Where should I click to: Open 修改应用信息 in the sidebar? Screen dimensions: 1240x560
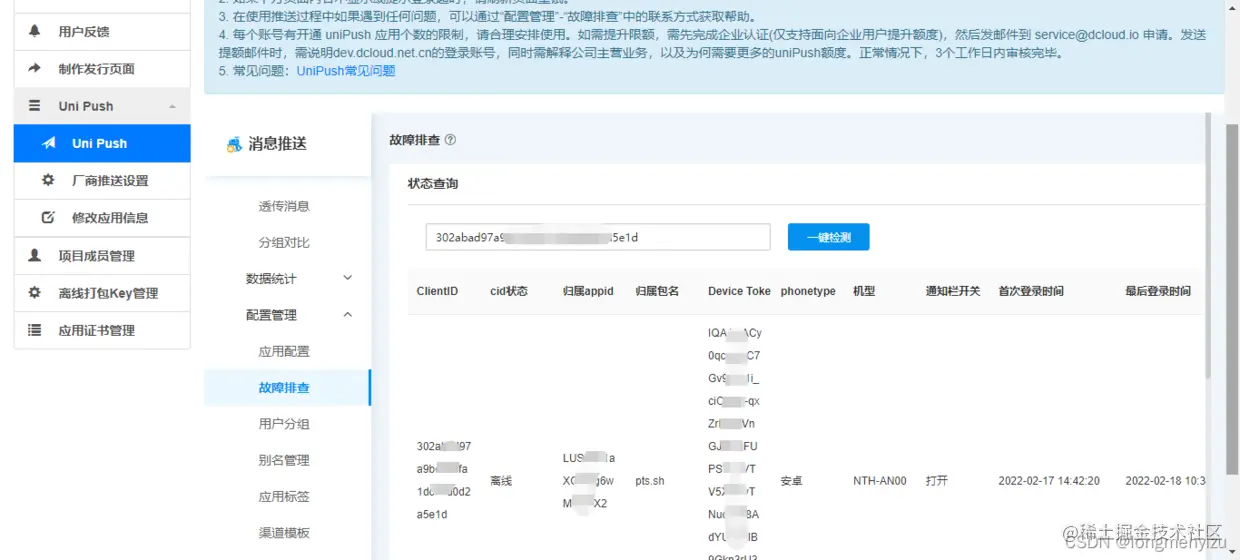click(x=102, y=218)
